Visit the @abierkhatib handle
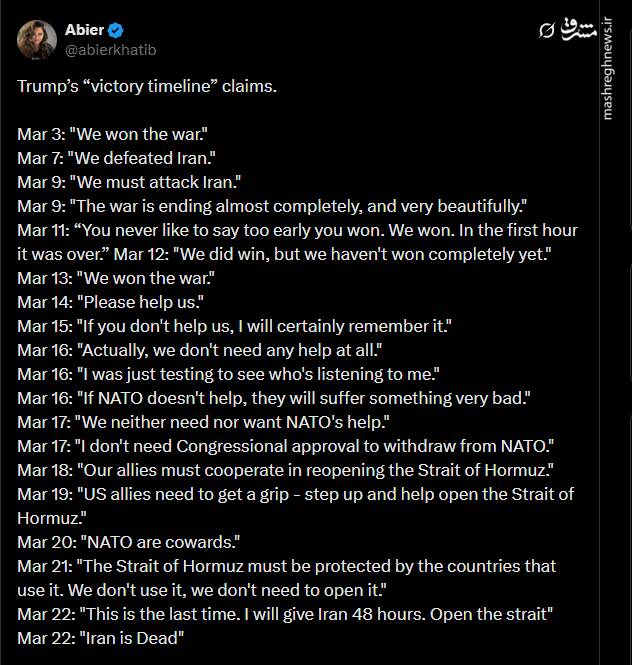 coord(110,50)
